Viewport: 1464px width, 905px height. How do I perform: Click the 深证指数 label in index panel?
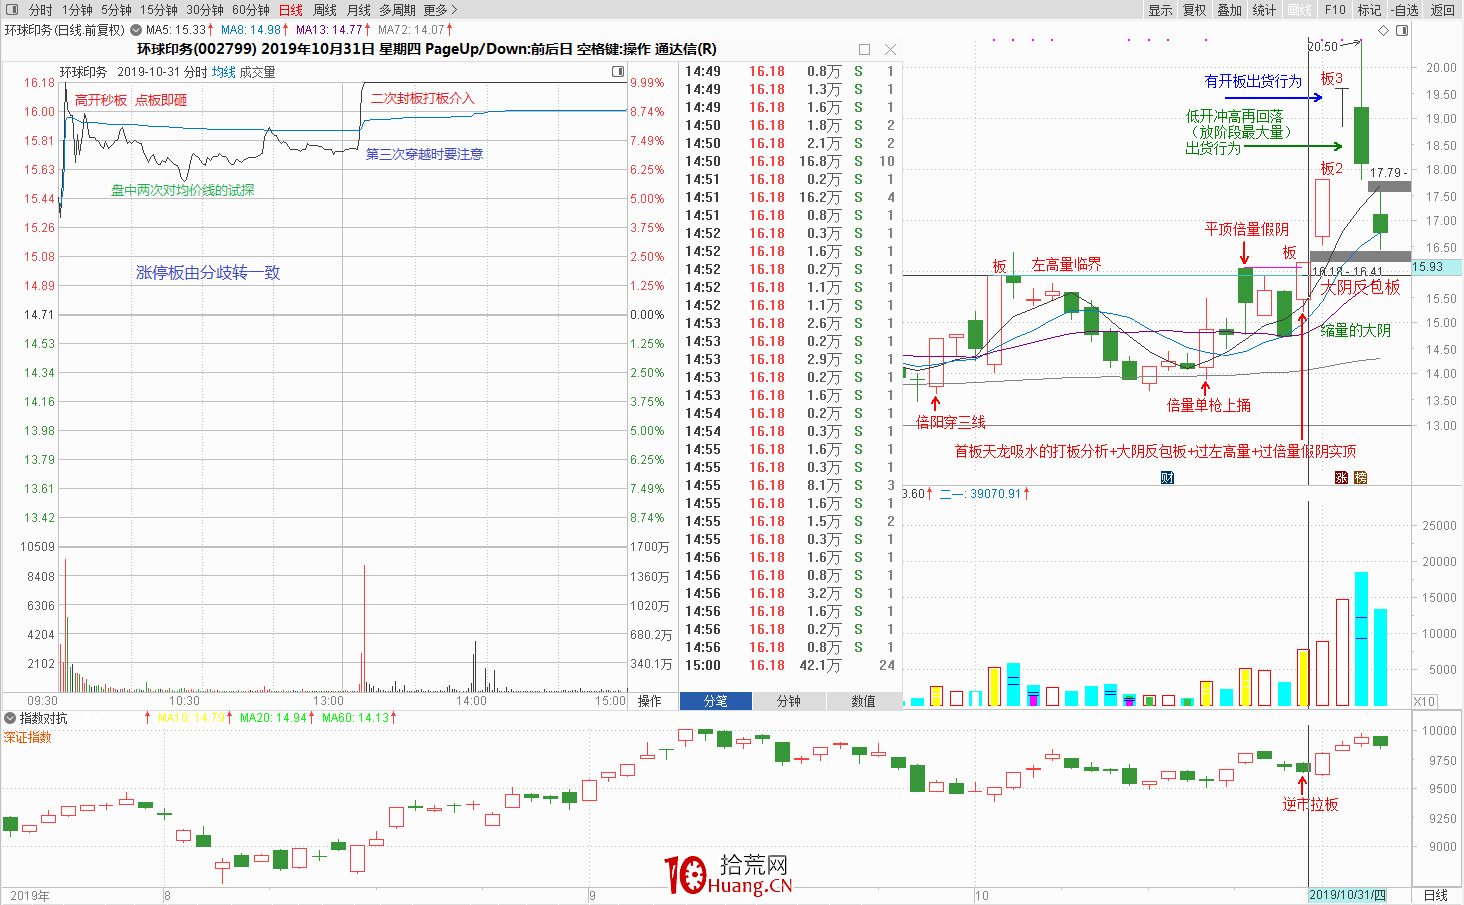(27, 737)
